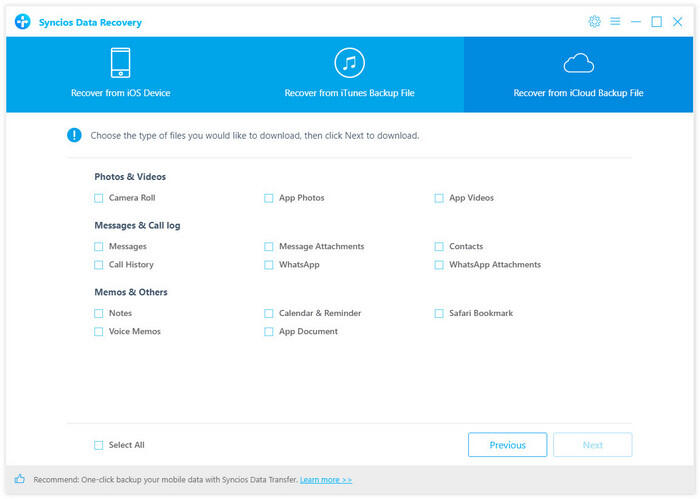The height and width of the screenshot is (499, 700).
Task: Open the settings gear icon
Action: pos(595,21)
